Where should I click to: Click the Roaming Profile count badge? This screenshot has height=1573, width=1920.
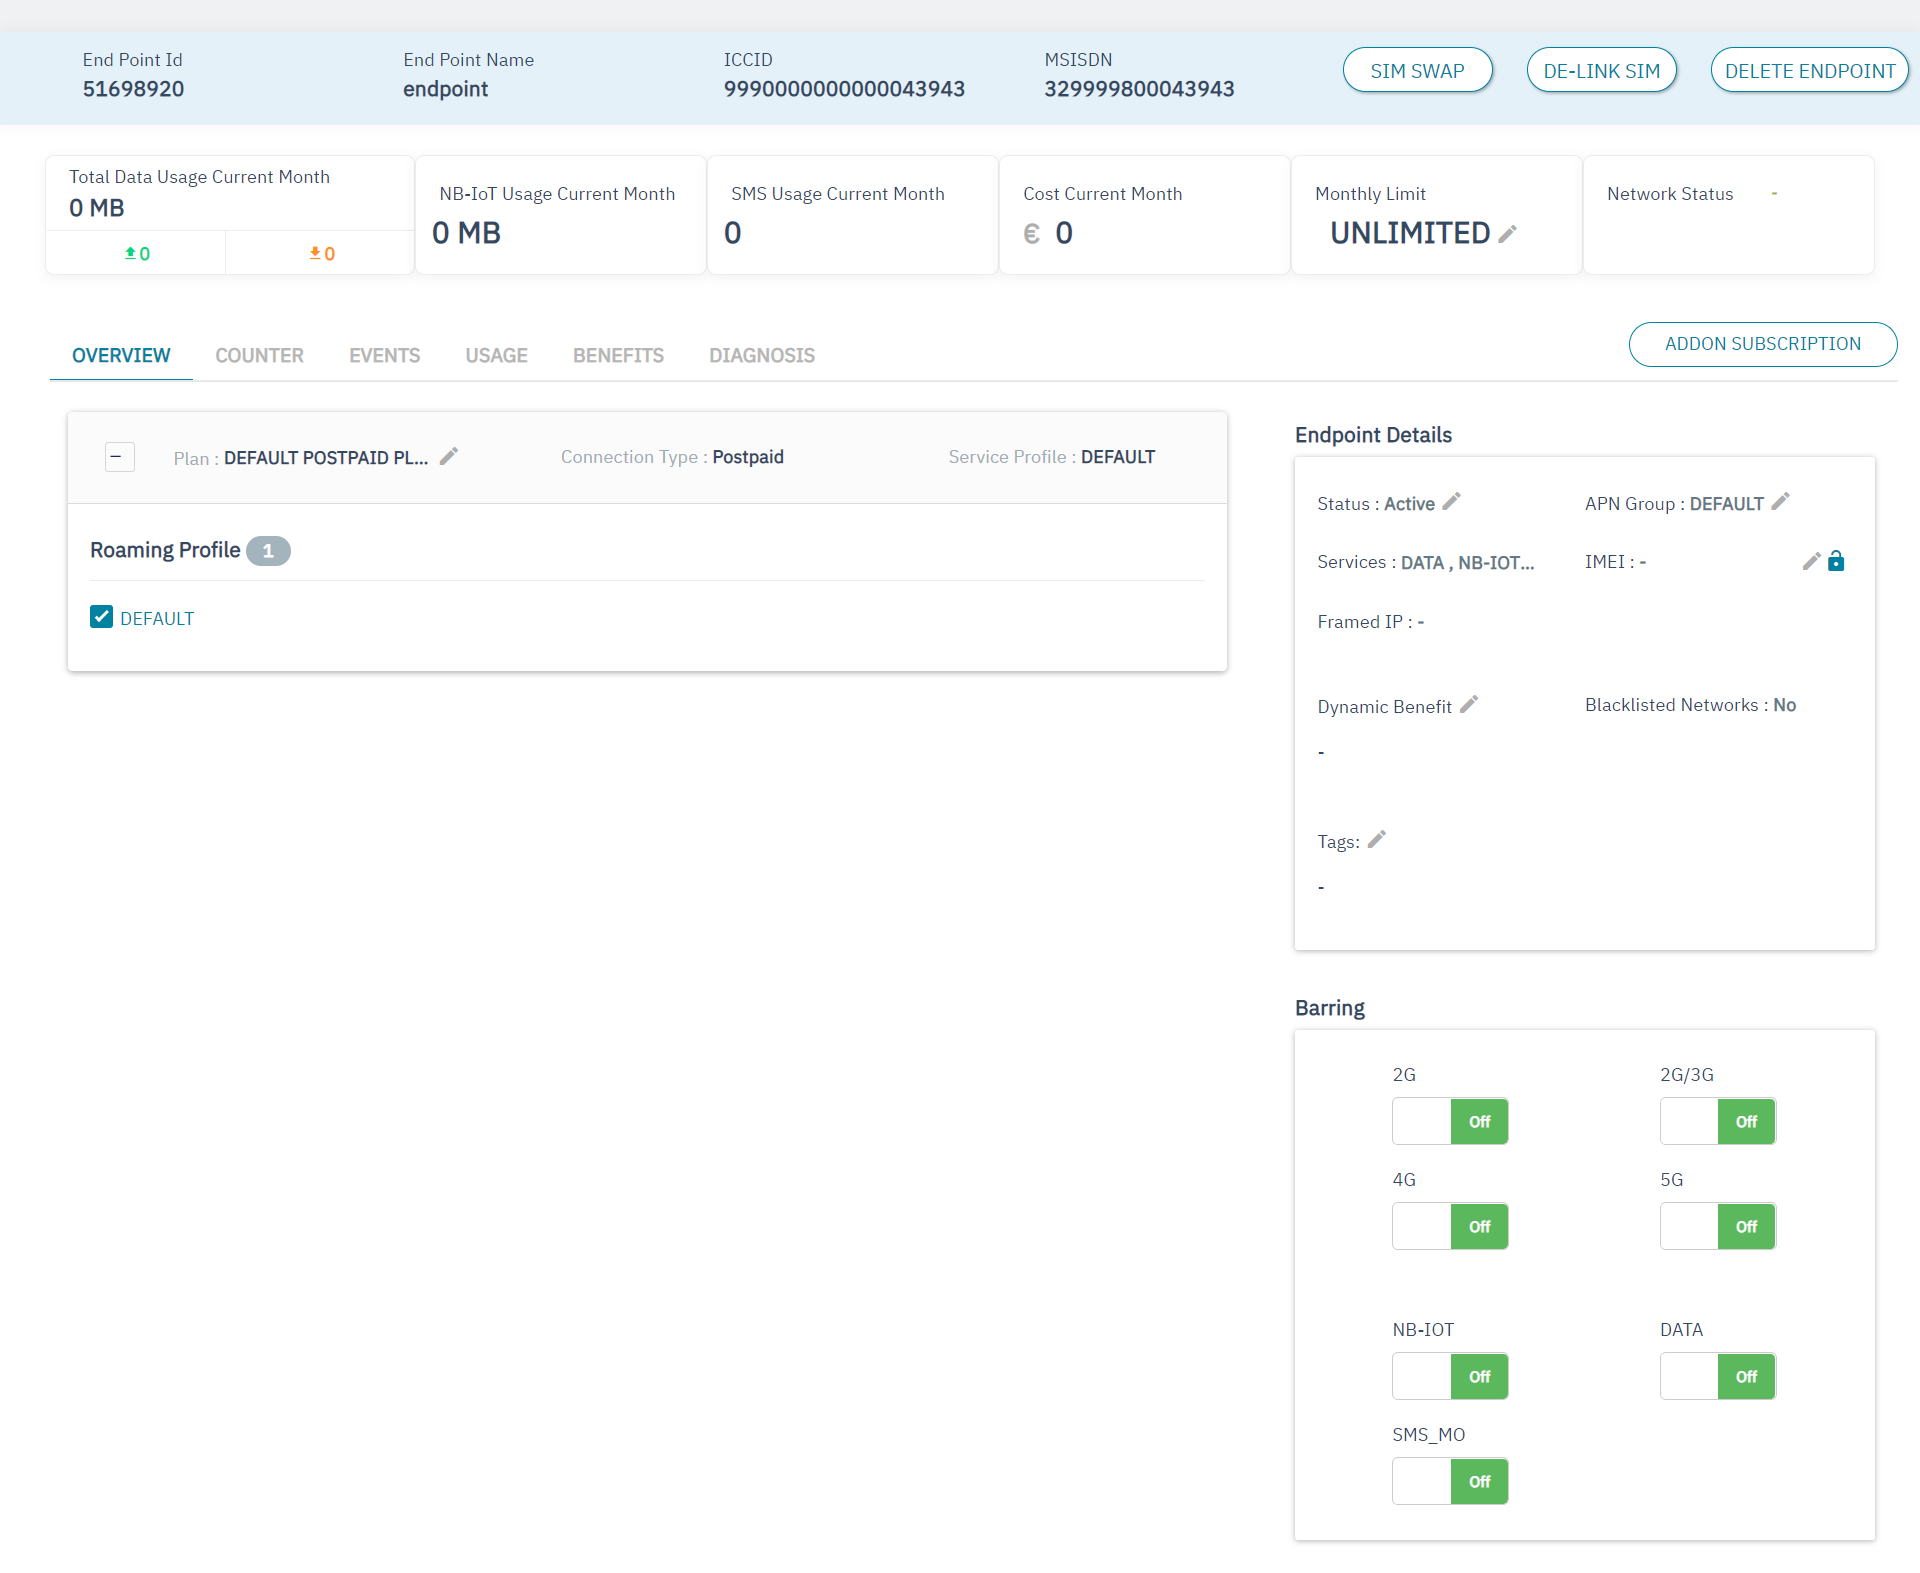click(268, 551)
